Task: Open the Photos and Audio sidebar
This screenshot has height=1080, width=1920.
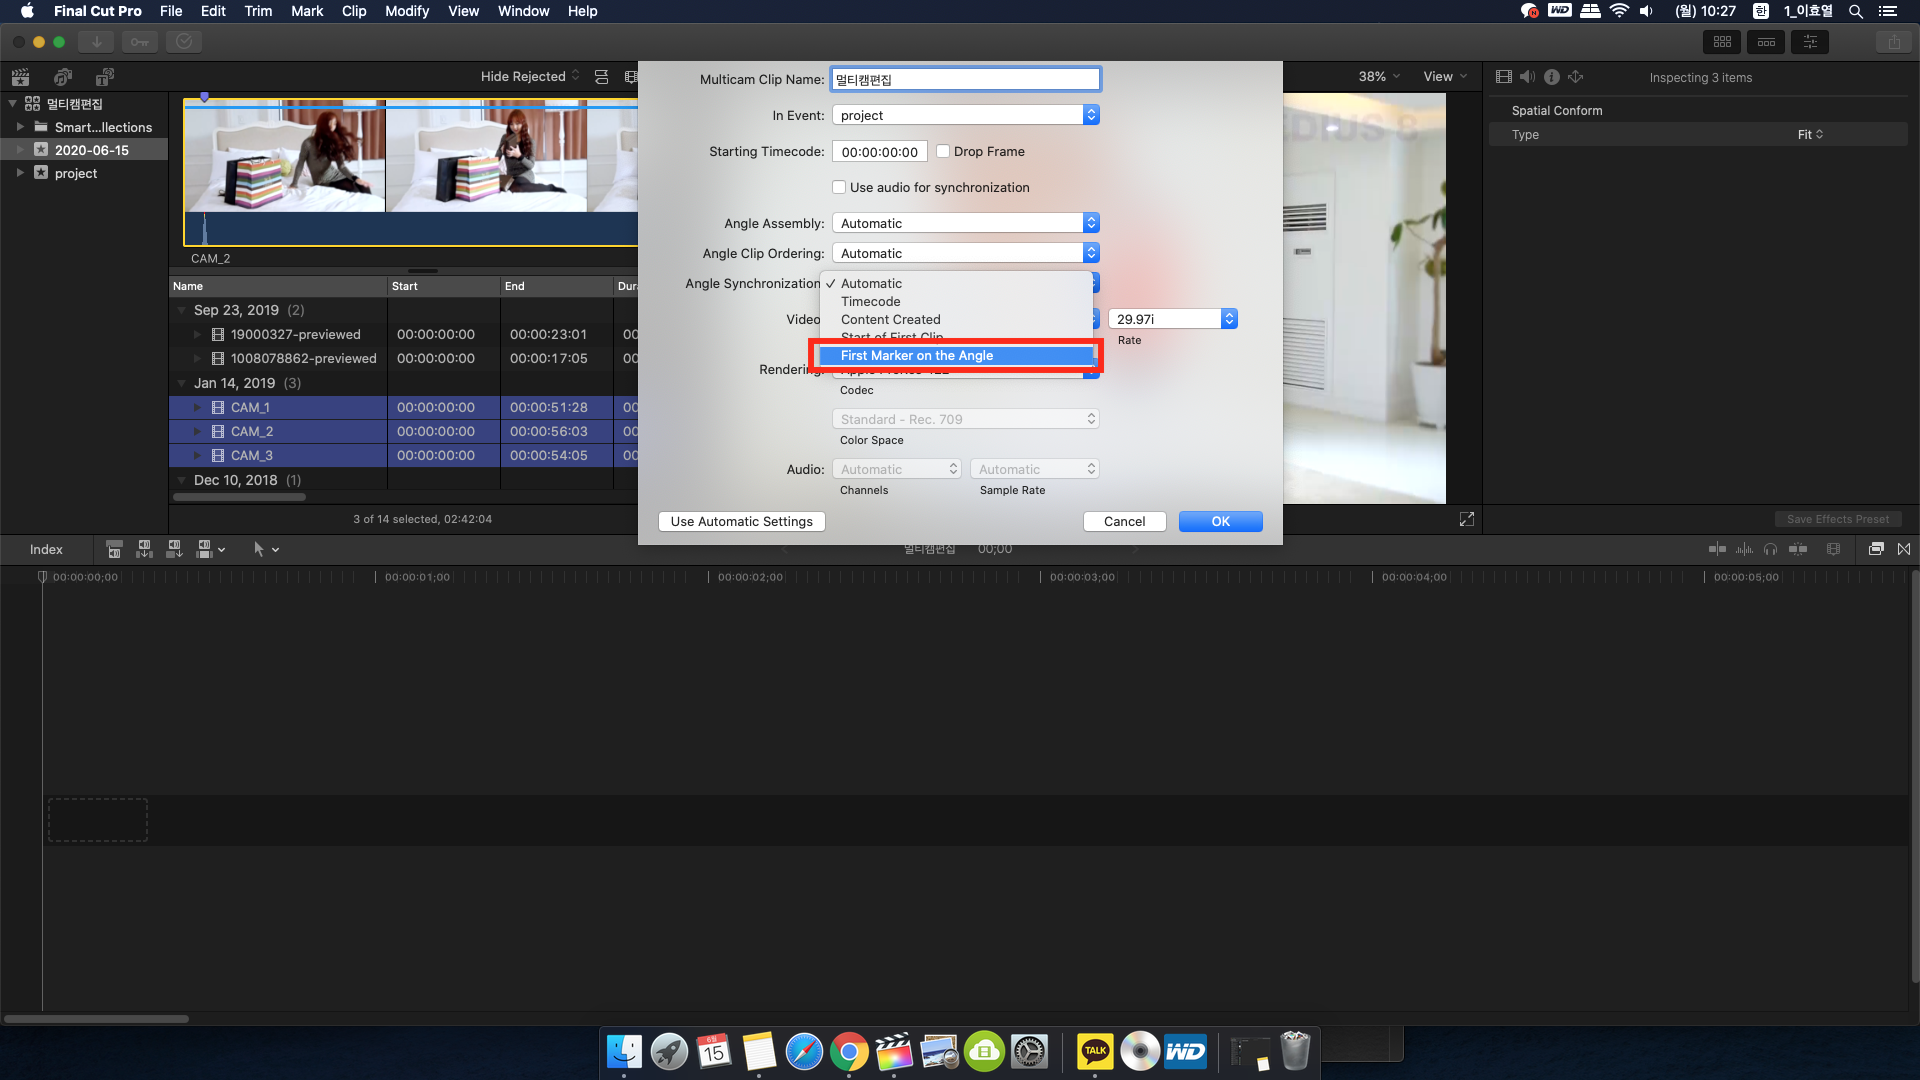Action: 62,77
